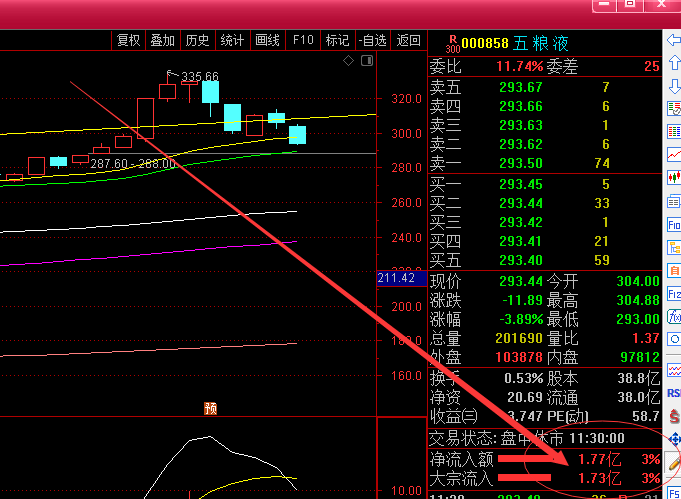The height and width of the screenshot is (499, 681).
Task: Click the 总量 value 201690
Action: pyautogui.click(x=519, y=338)
